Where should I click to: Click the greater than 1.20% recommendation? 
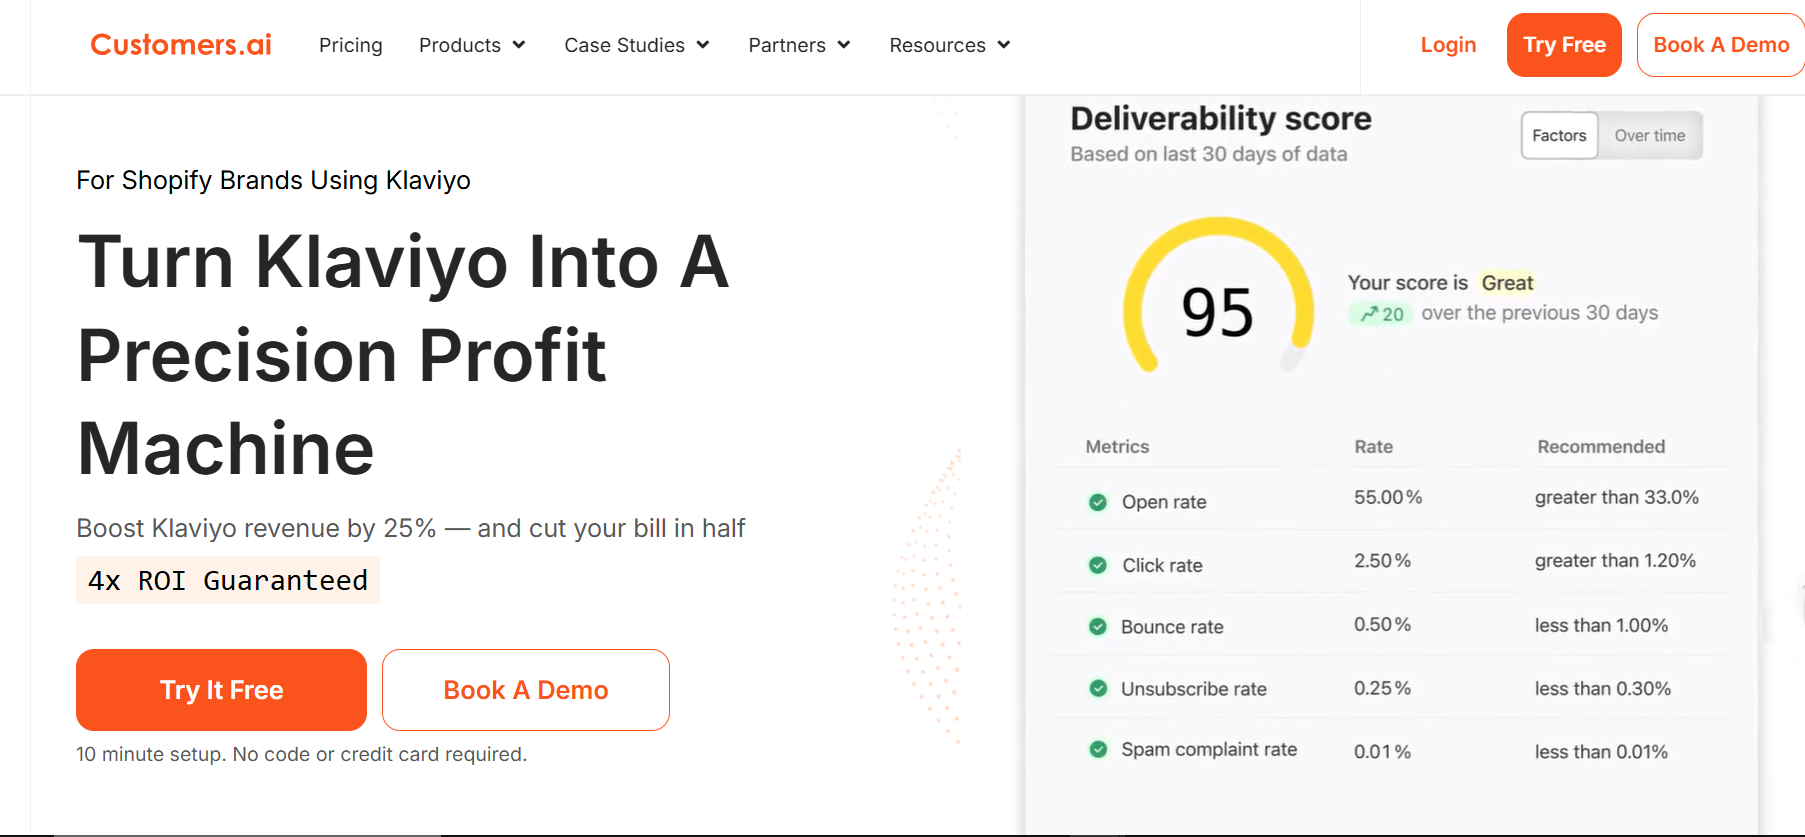1615,561
